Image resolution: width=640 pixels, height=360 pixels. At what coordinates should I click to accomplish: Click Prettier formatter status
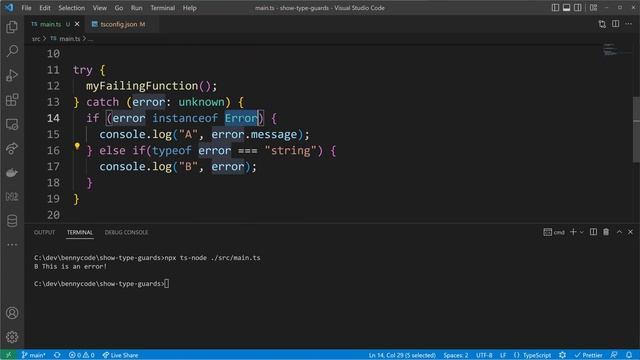click(588, 355)
